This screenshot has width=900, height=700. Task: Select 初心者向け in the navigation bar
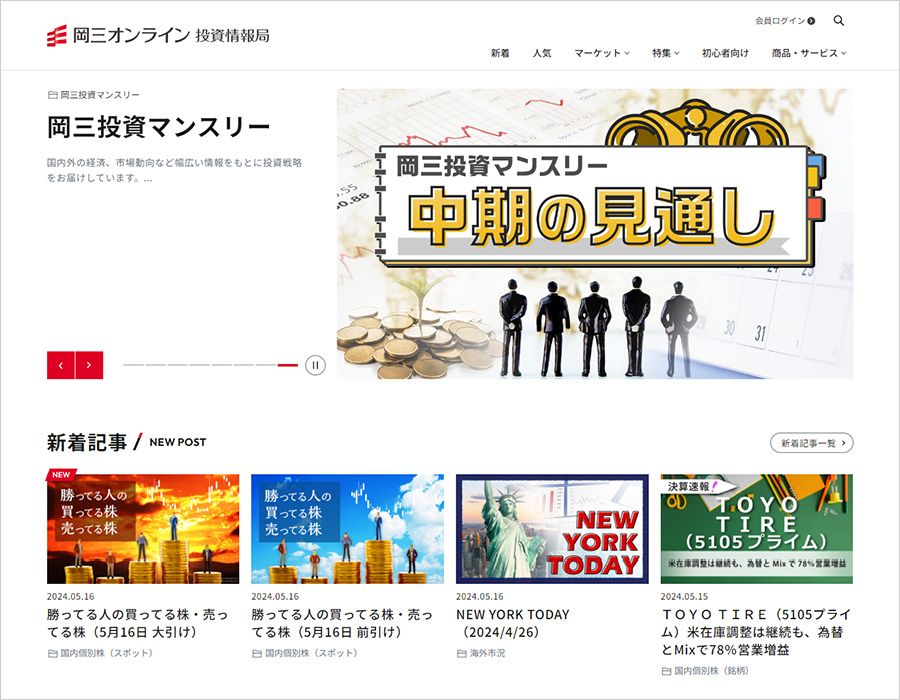pyautogui.click(x=726, y=53)
